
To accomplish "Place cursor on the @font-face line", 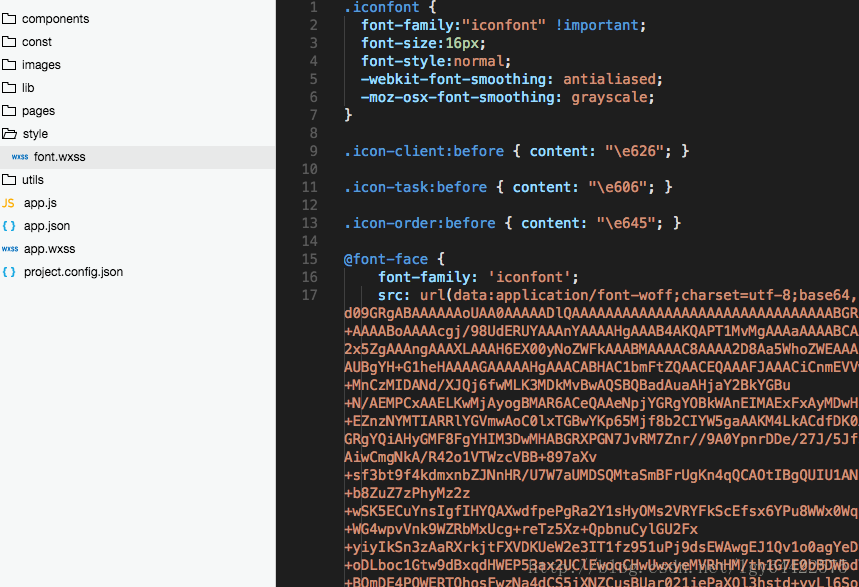I will point(386,259).
